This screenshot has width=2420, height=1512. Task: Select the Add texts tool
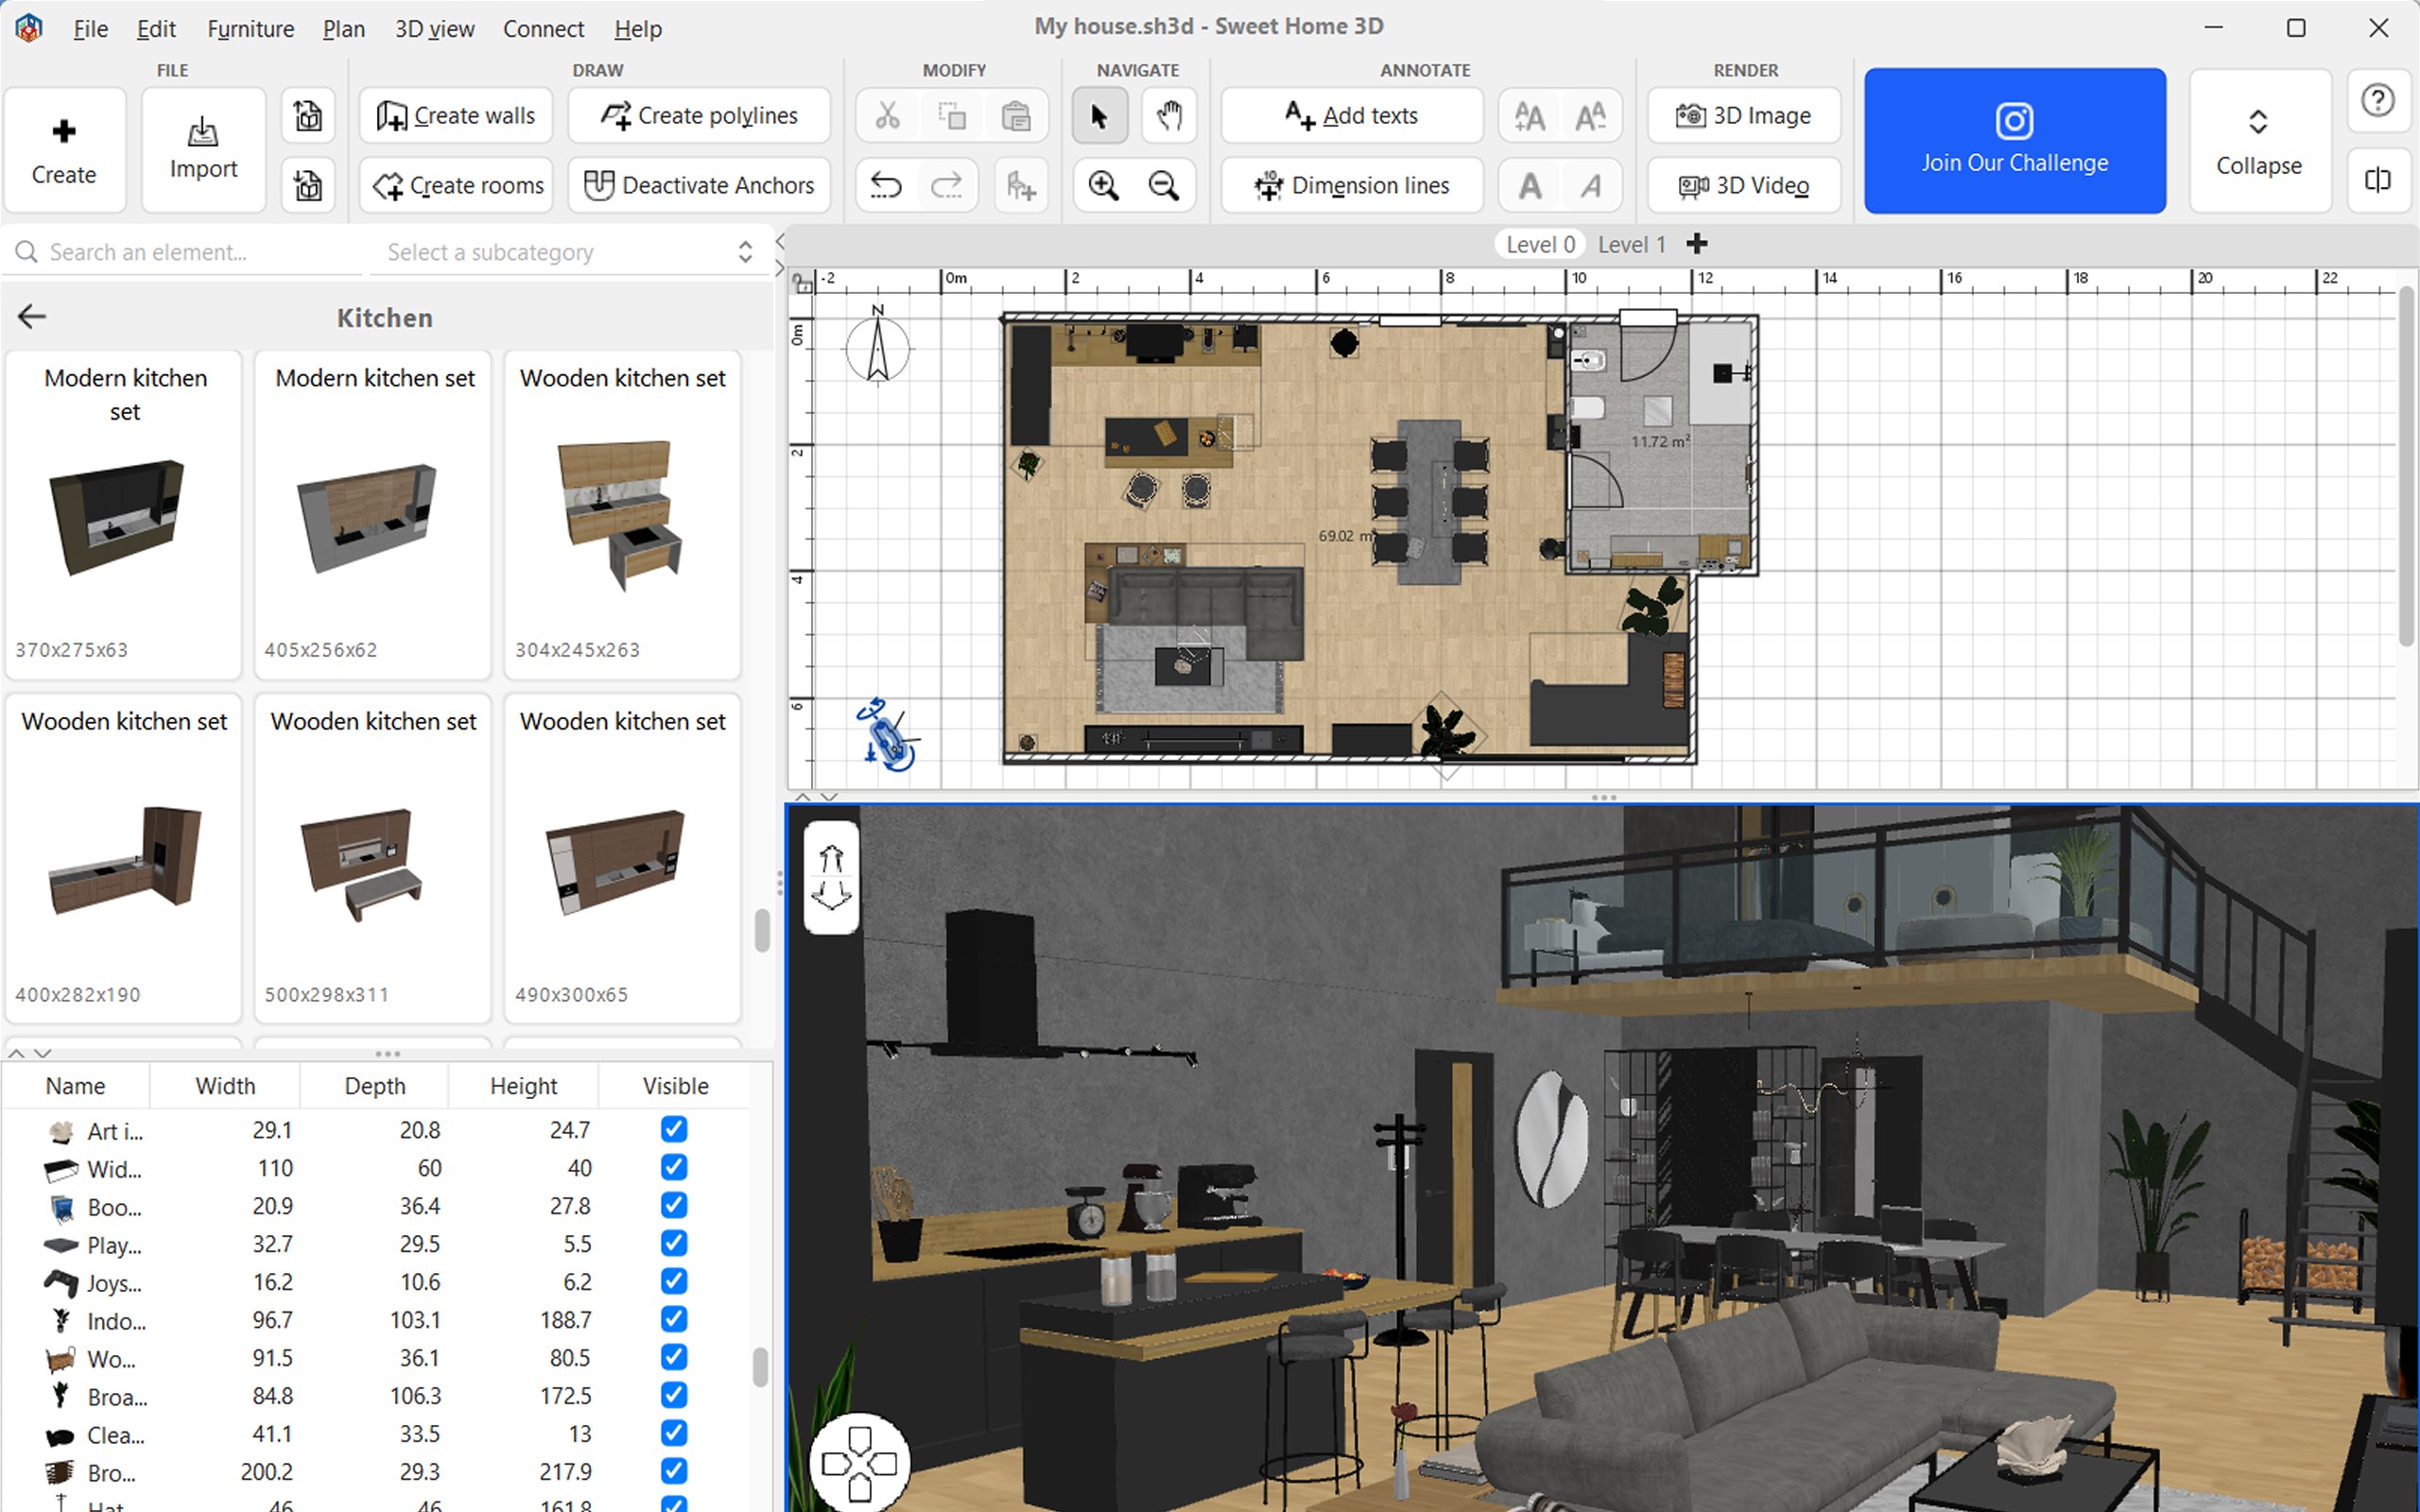[1351, 115]
